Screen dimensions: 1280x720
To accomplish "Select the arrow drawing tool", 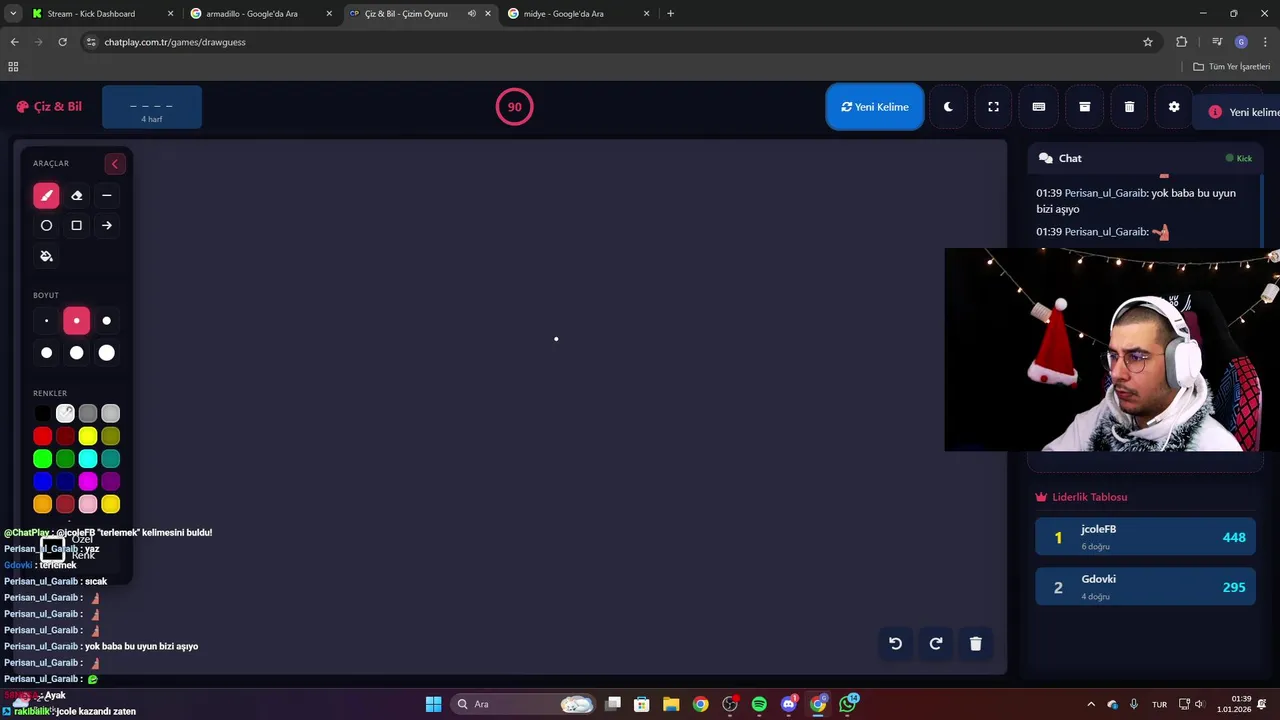I will pos(106,226).
